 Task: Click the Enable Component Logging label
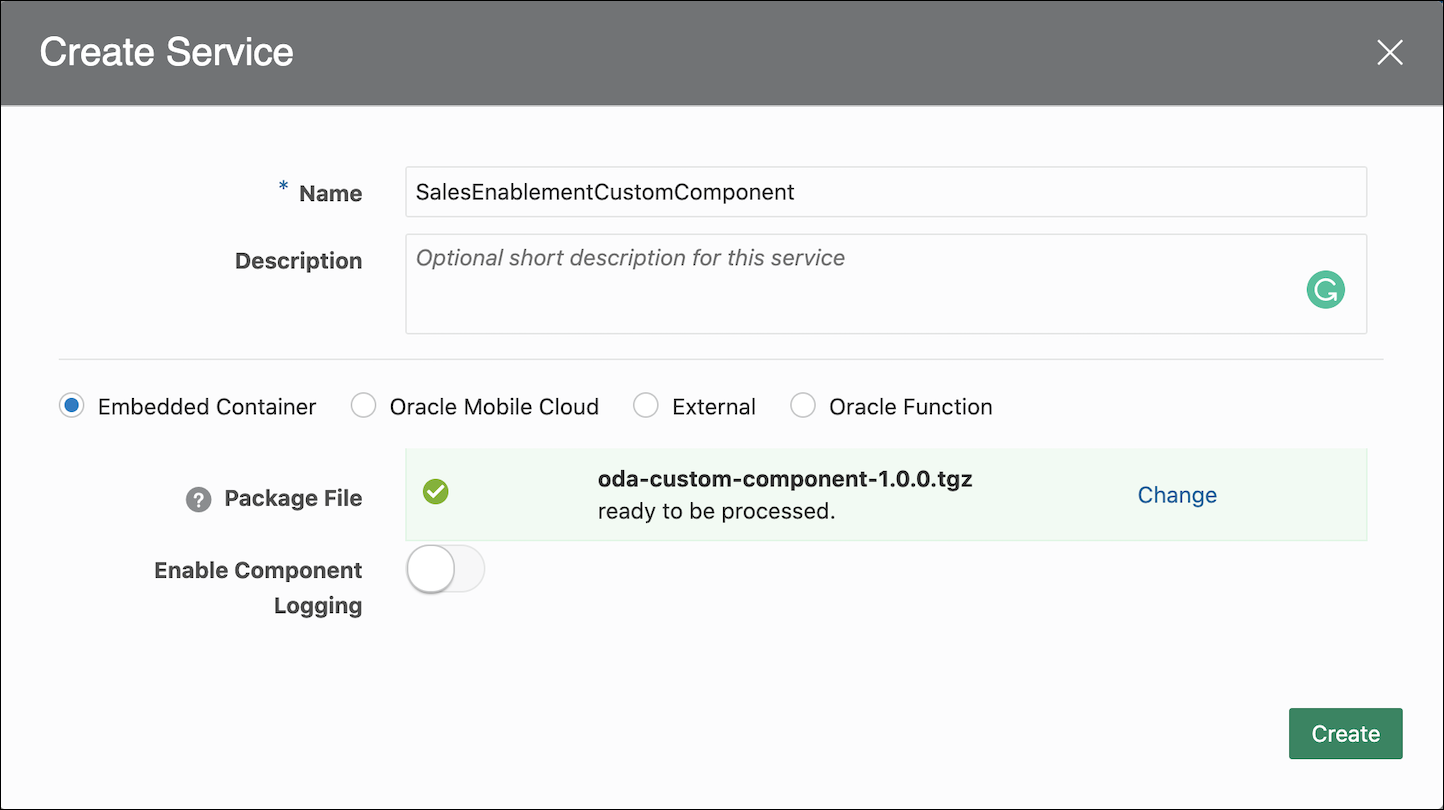(257, 587)
